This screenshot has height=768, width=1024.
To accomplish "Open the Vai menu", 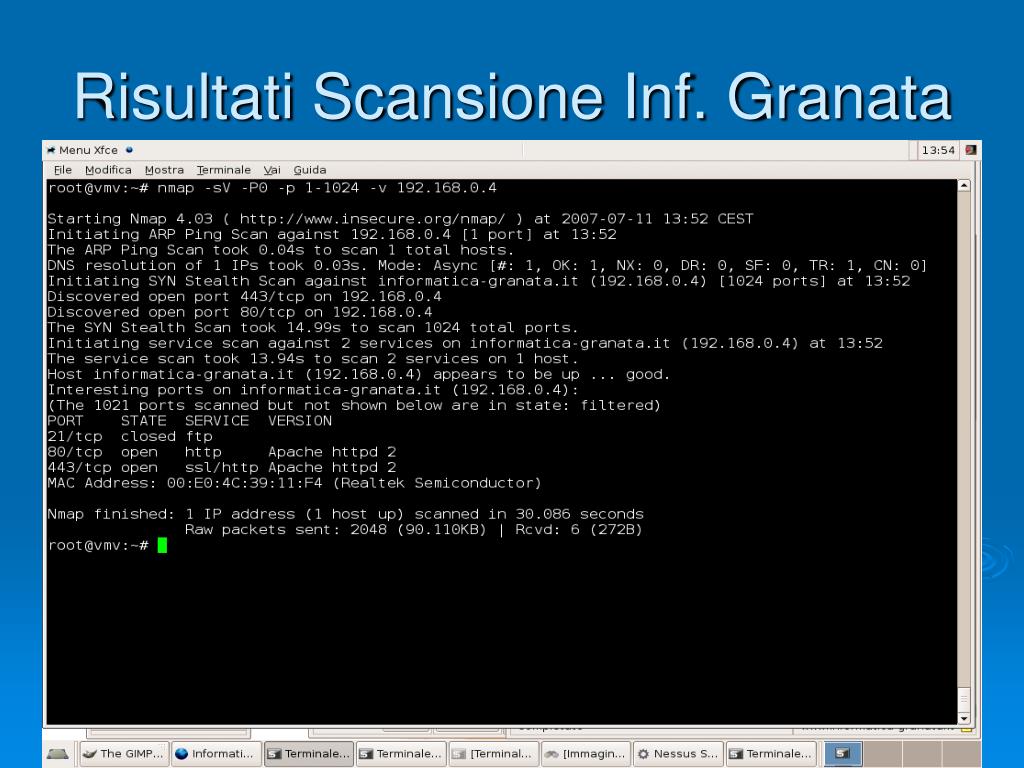I will (272, 170).
